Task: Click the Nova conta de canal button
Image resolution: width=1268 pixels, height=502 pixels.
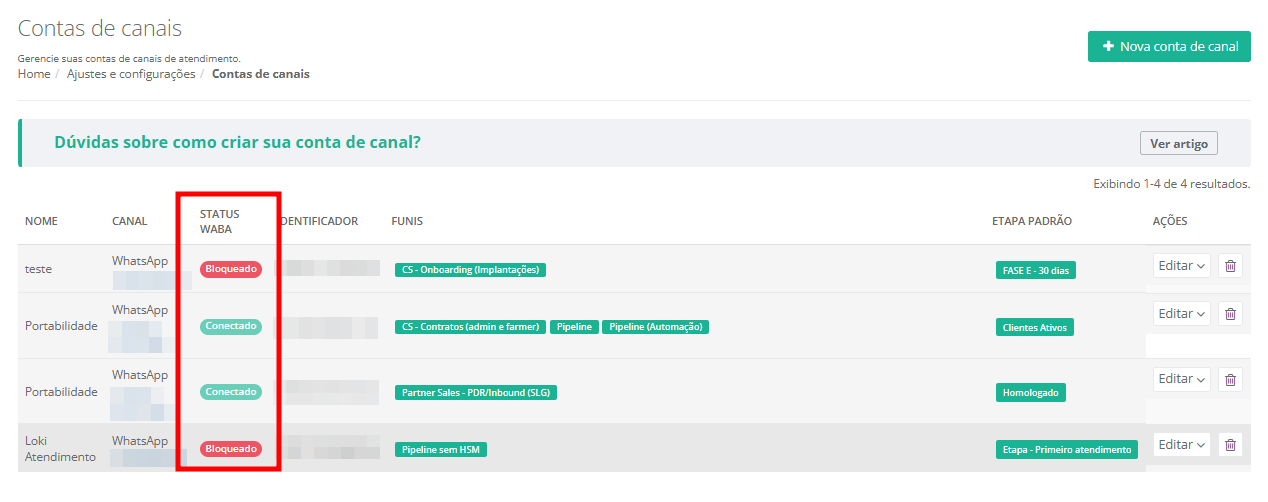Action: (x=1169, y=46)
